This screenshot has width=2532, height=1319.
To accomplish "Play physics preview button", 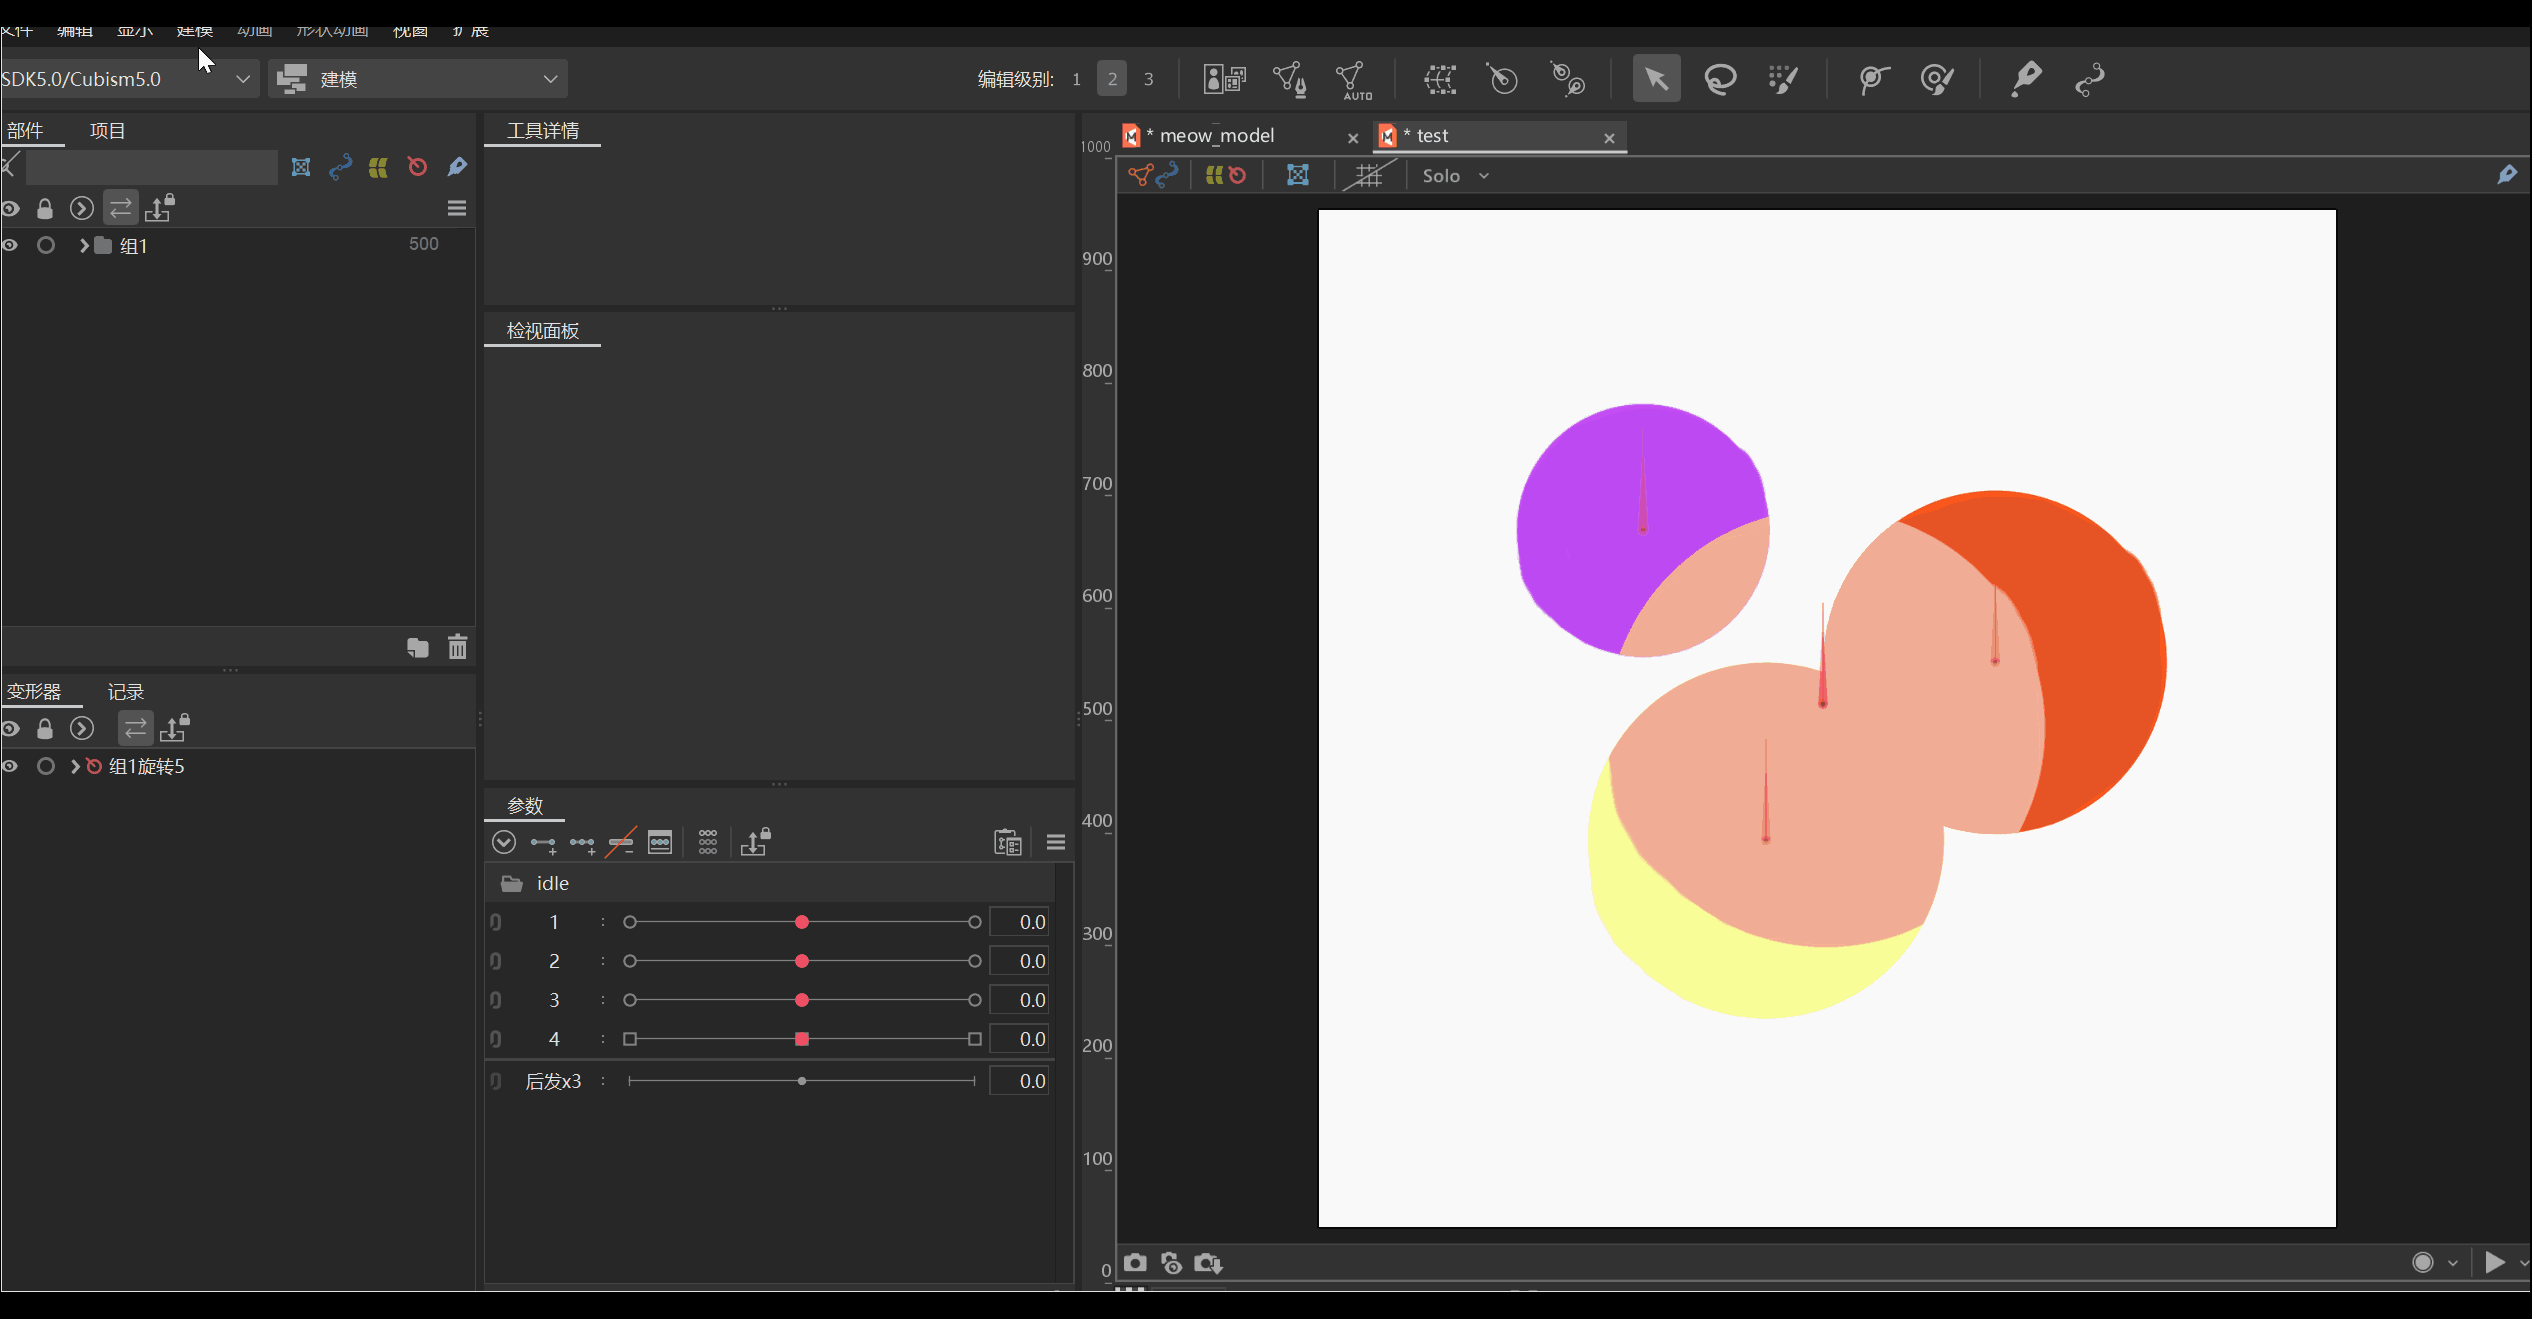I will coord(2495,1262).
